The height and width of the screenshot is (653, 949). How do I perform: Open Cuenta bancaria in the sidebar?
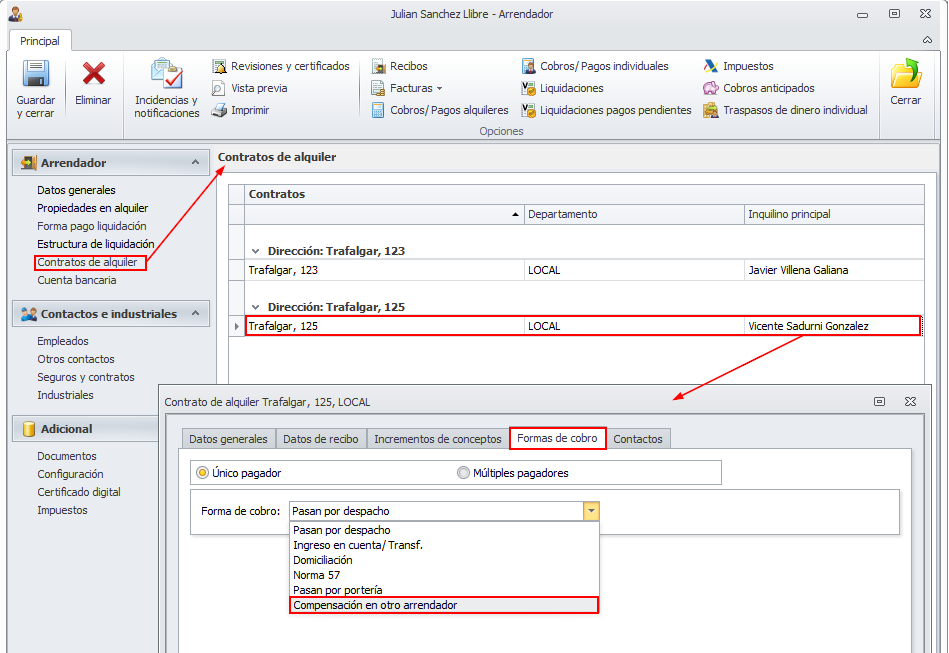coord(77,281)
